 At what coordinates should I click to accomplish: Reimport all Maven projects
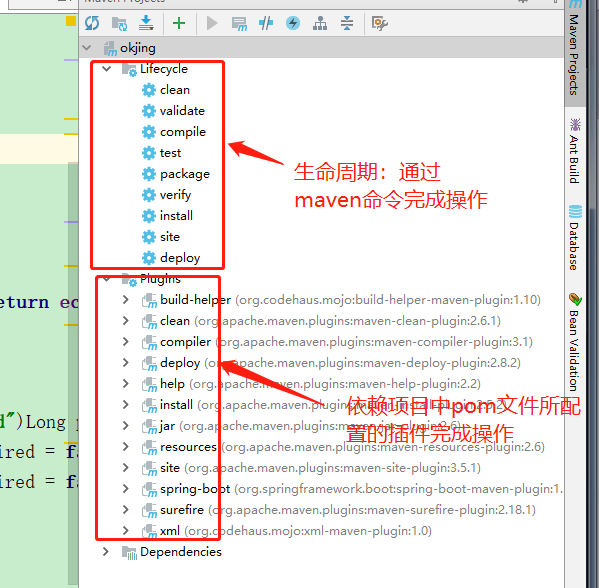click(x=92, y=23)
